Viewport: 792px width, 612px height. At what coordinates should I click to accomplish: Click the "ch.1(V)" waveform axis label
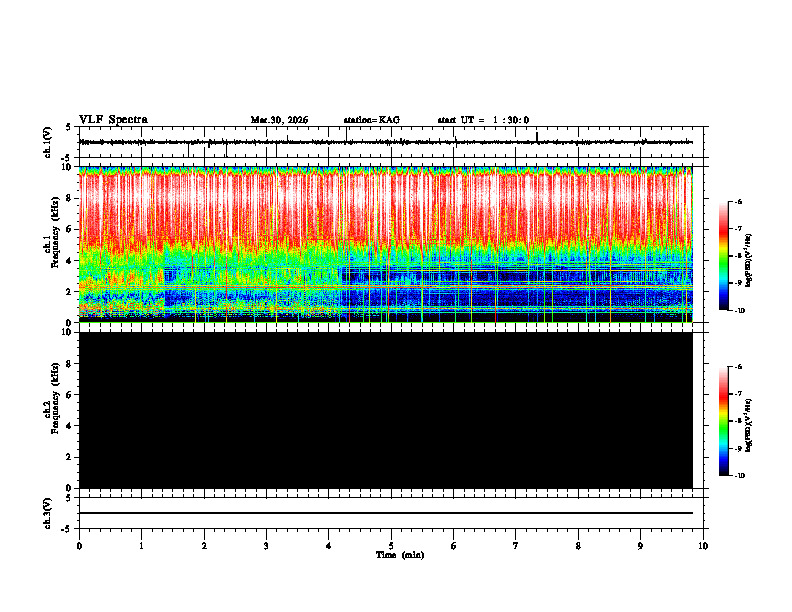(x=48, y=142)
